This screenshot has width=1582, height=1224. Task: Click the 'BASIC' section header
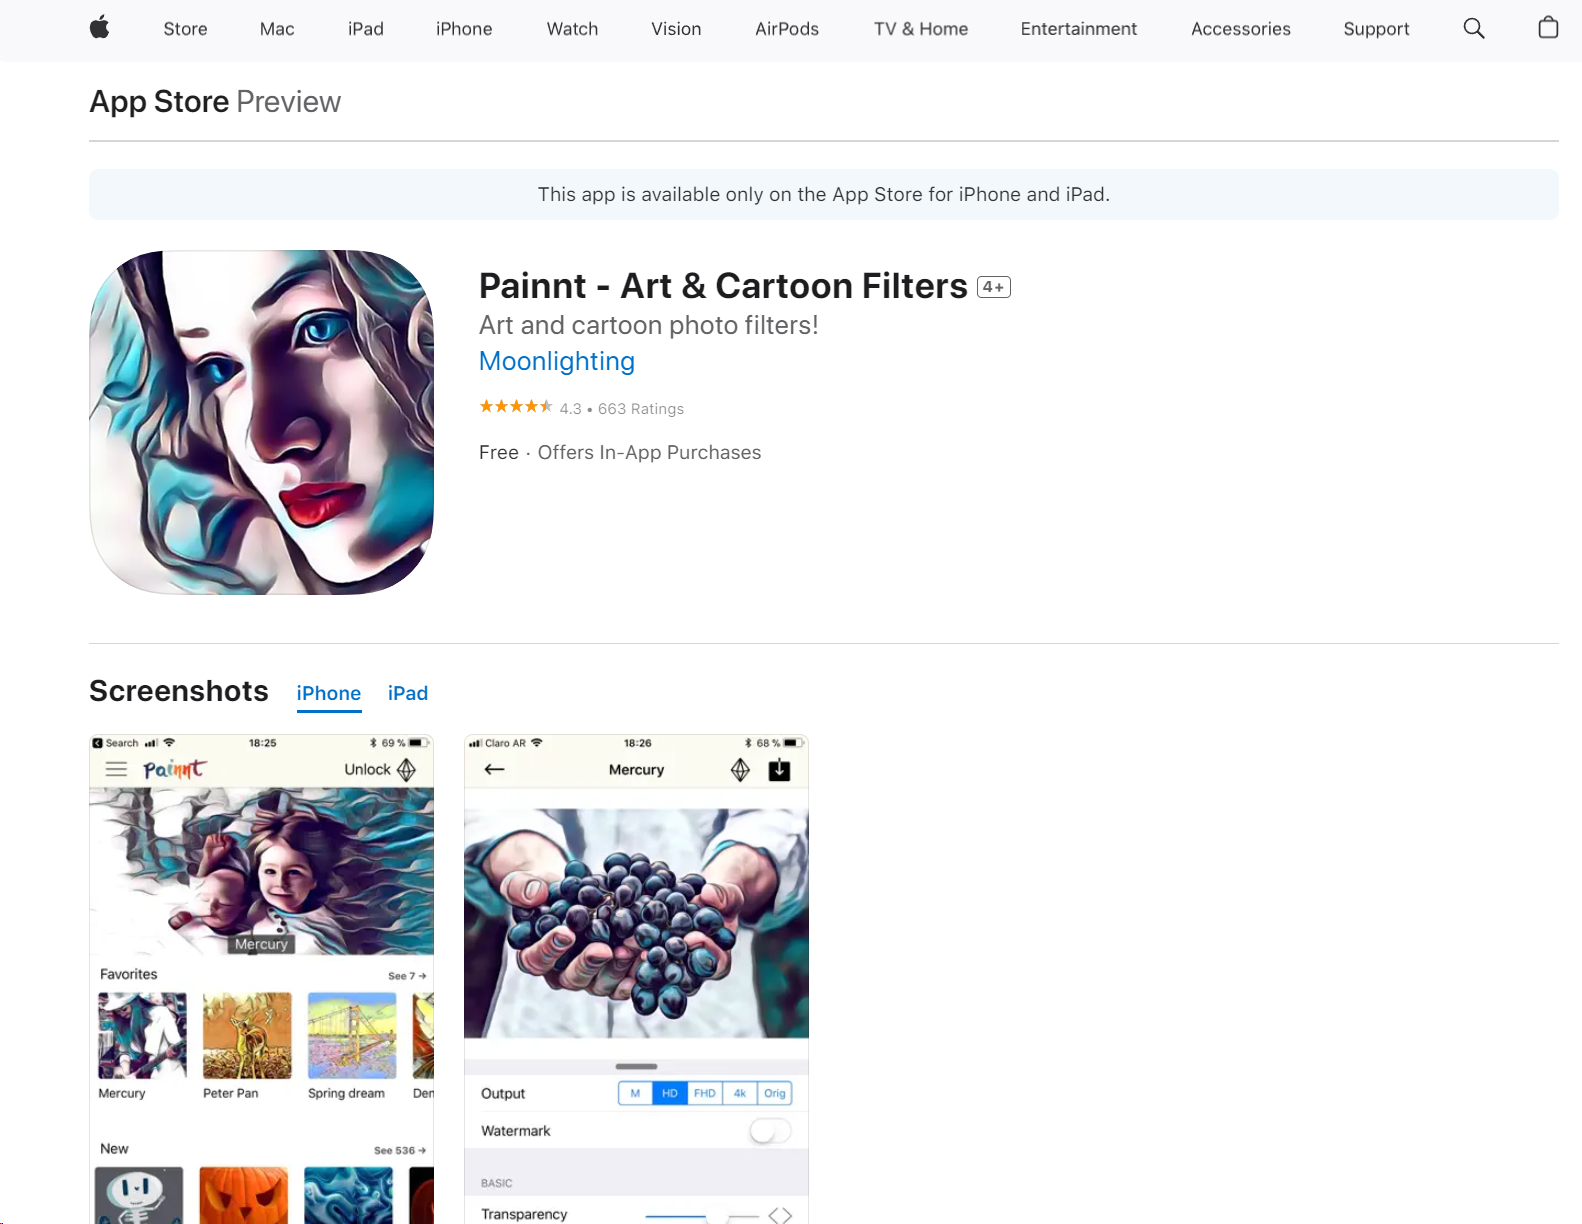coord(496,1183)
